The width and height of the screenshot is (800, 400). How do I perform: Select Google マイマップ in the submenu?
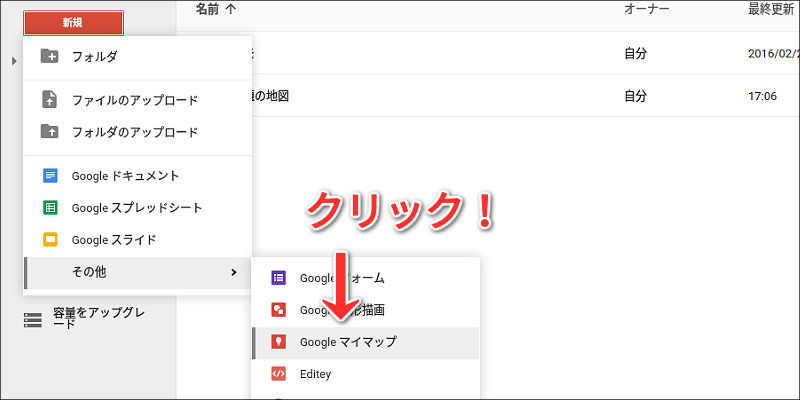(x=365, y=342)
